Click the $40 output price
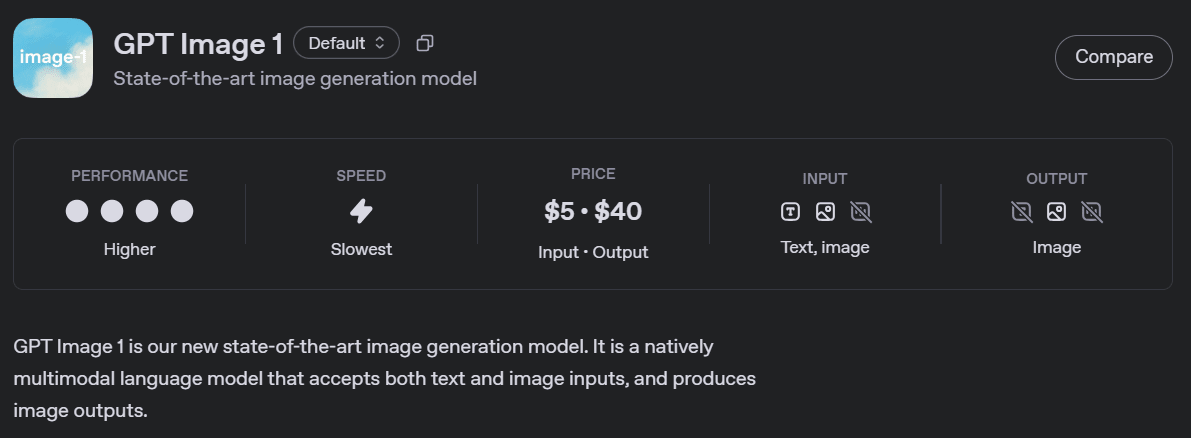This screenshot has height=438, width=1191. click(x=618, y=211)
